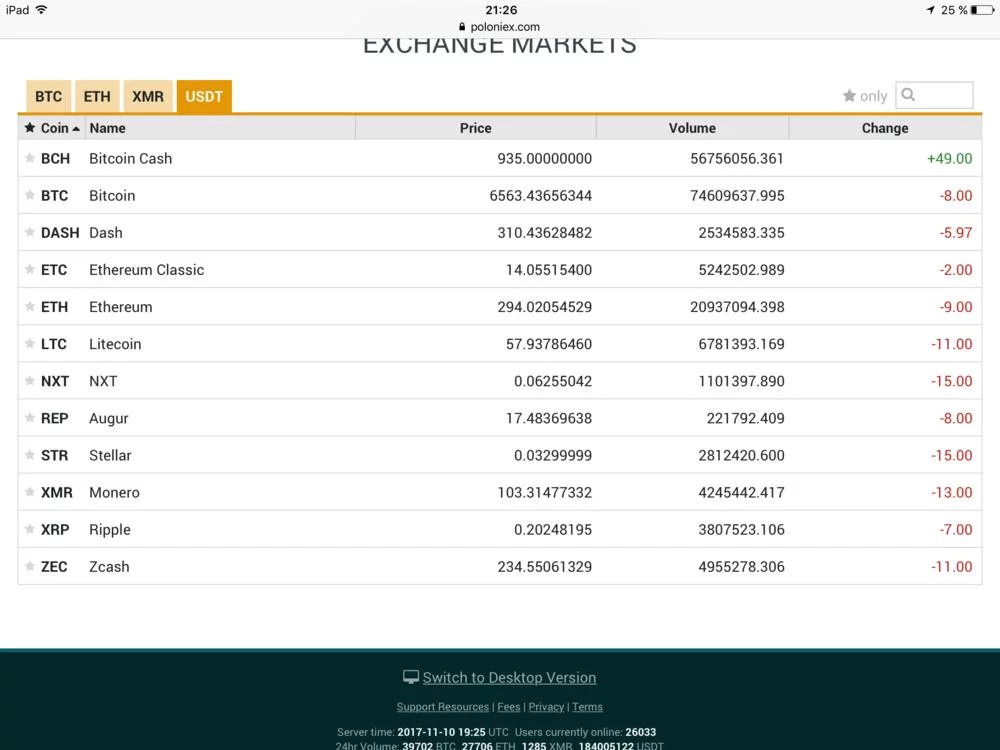Switch to the BTC markets tab
The width and height of the screenshot is (1000, 750).
(x=48, y=96)
